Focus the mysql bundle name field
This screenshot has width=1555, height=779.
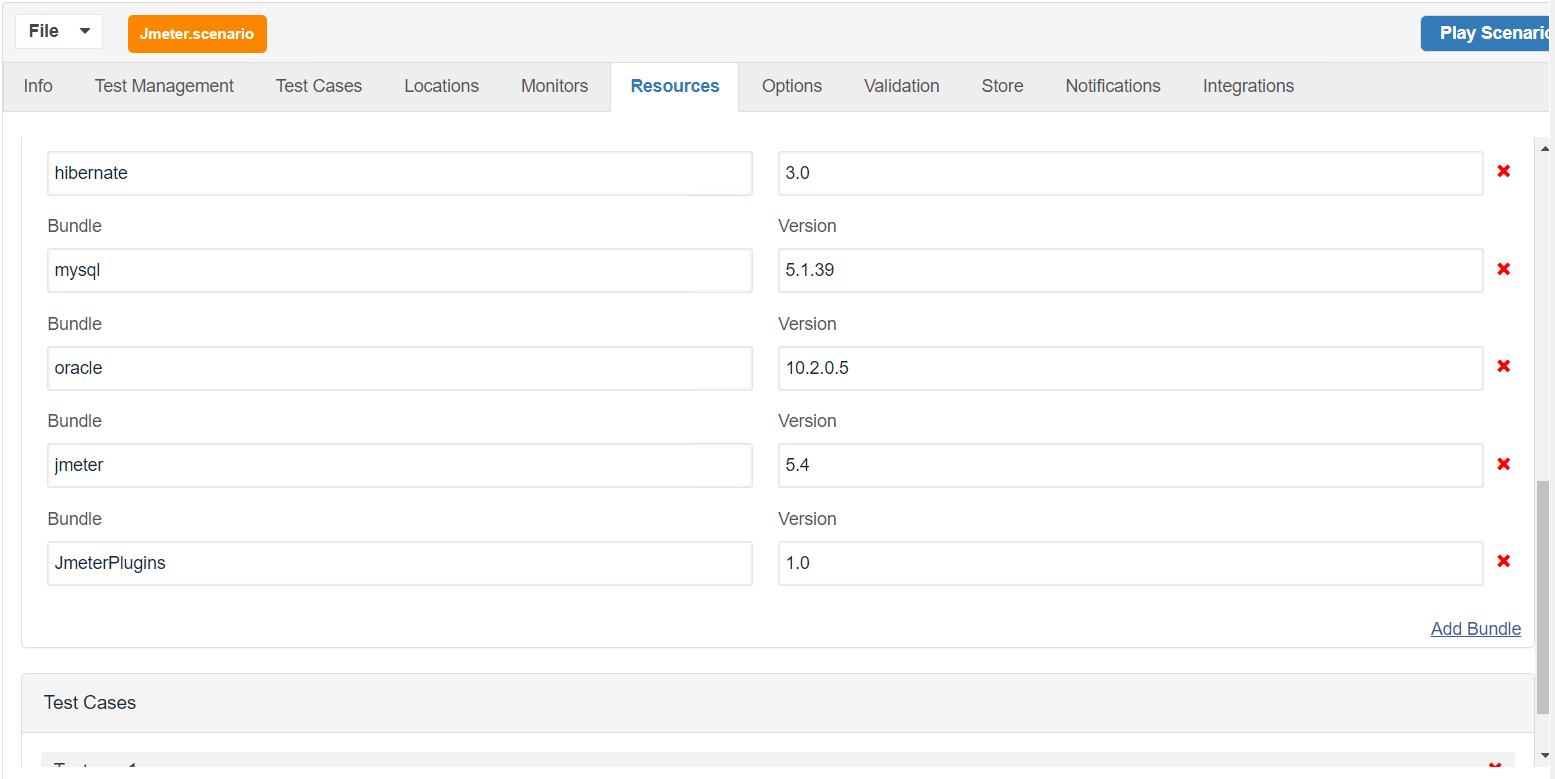coord(400,270)
